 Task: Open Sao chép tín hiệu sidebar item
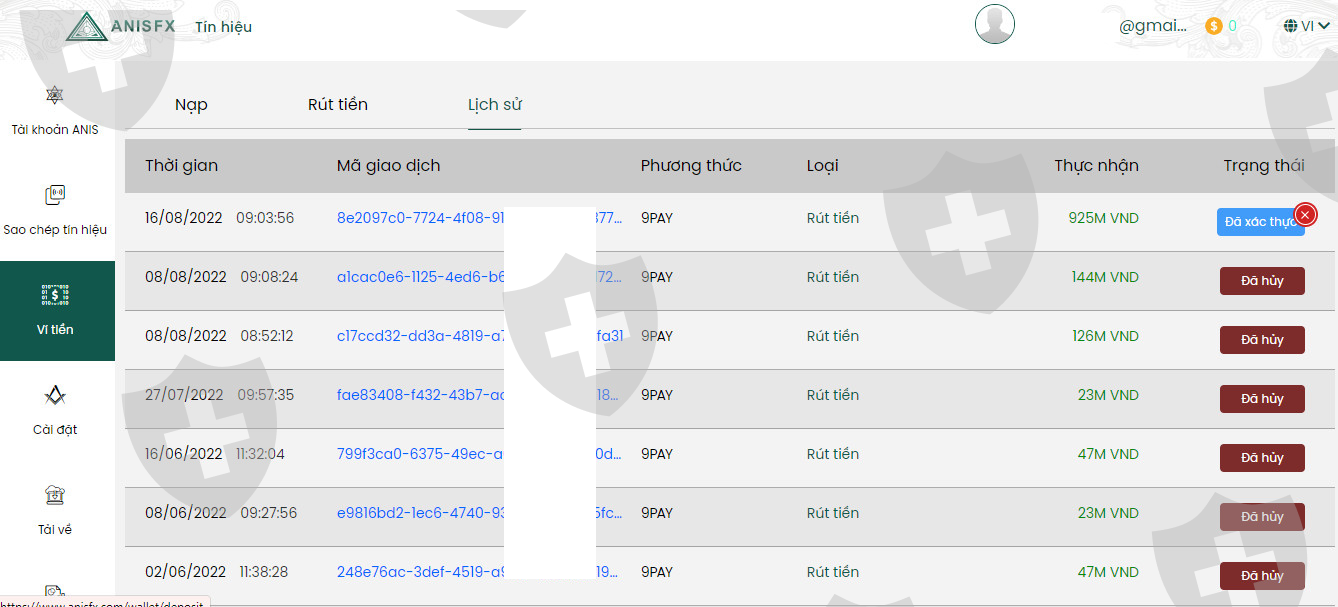pyautogui.click(x=55, y=211)
